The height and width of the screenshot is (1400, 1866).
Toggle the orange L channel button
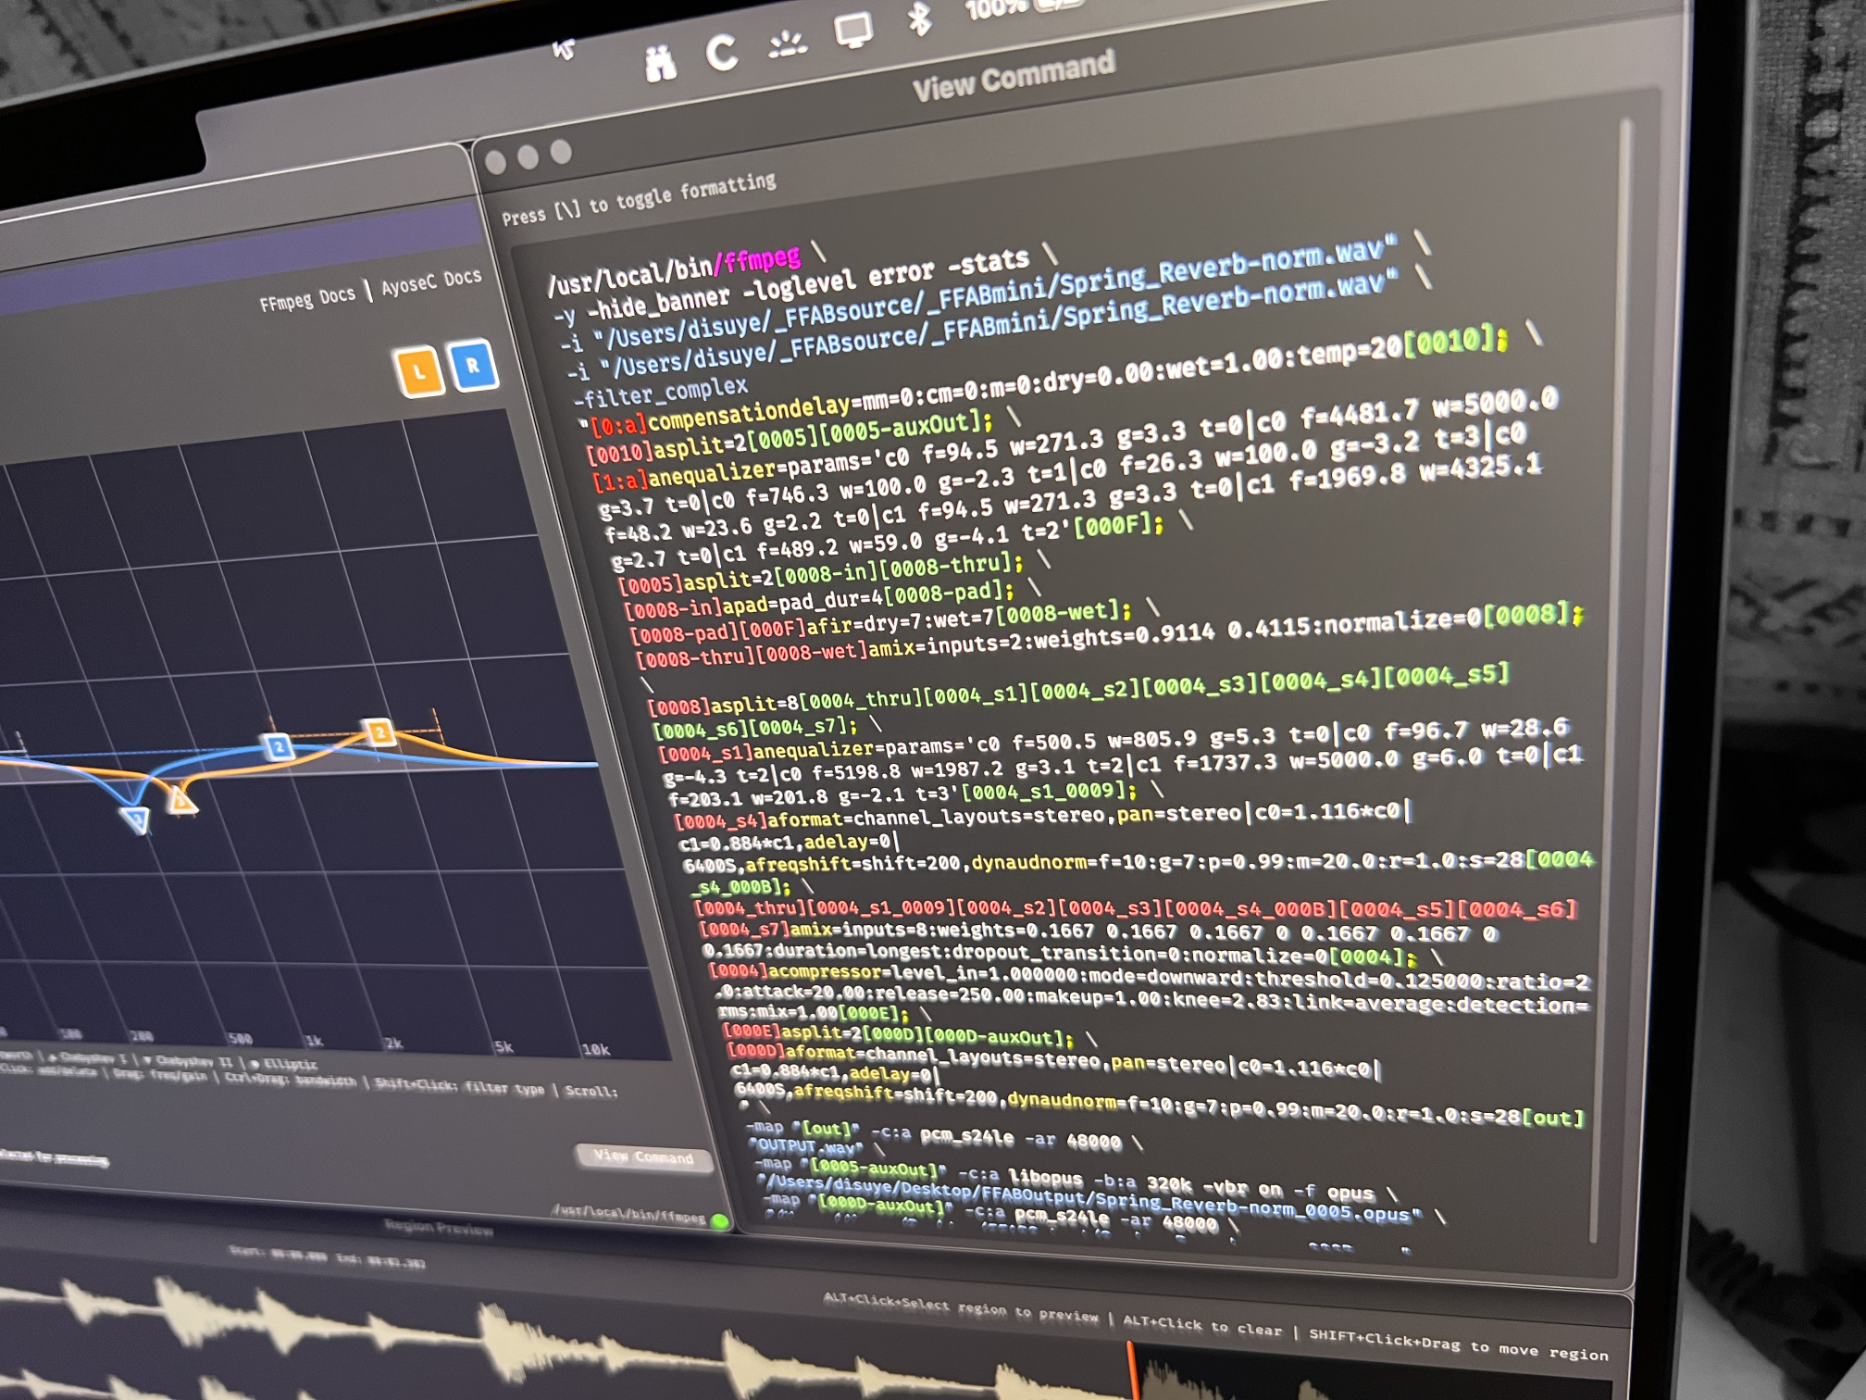[x=419, y=372]
